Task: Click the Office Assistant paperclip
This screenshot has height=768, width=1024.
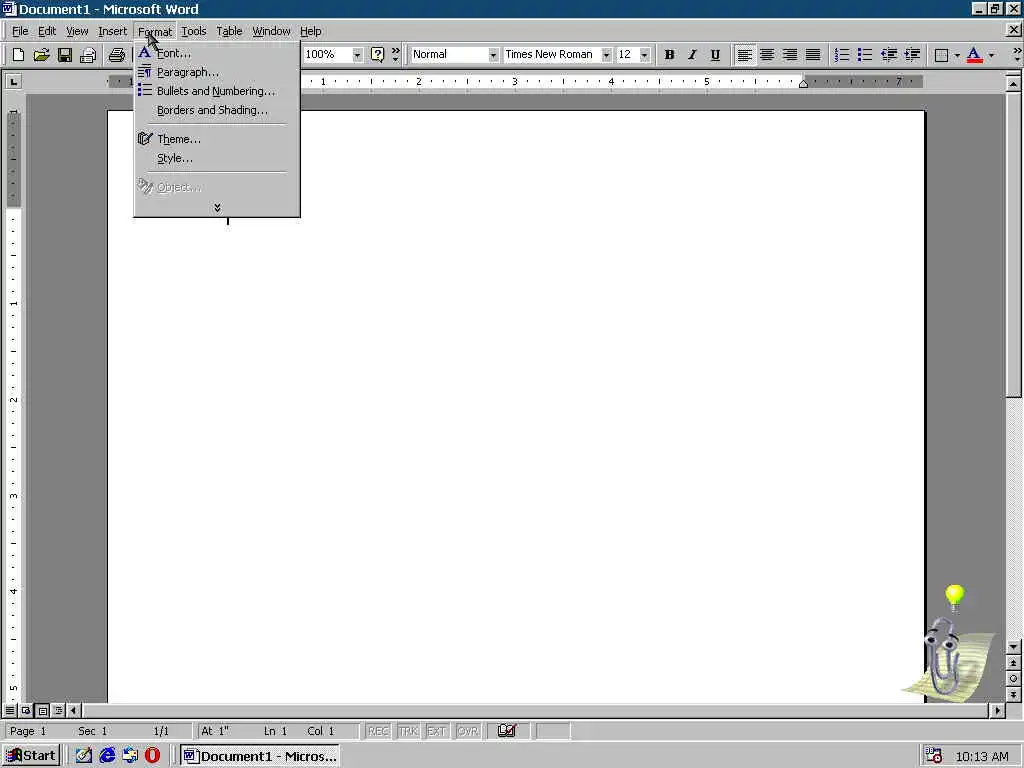Action: click(942, 656)
